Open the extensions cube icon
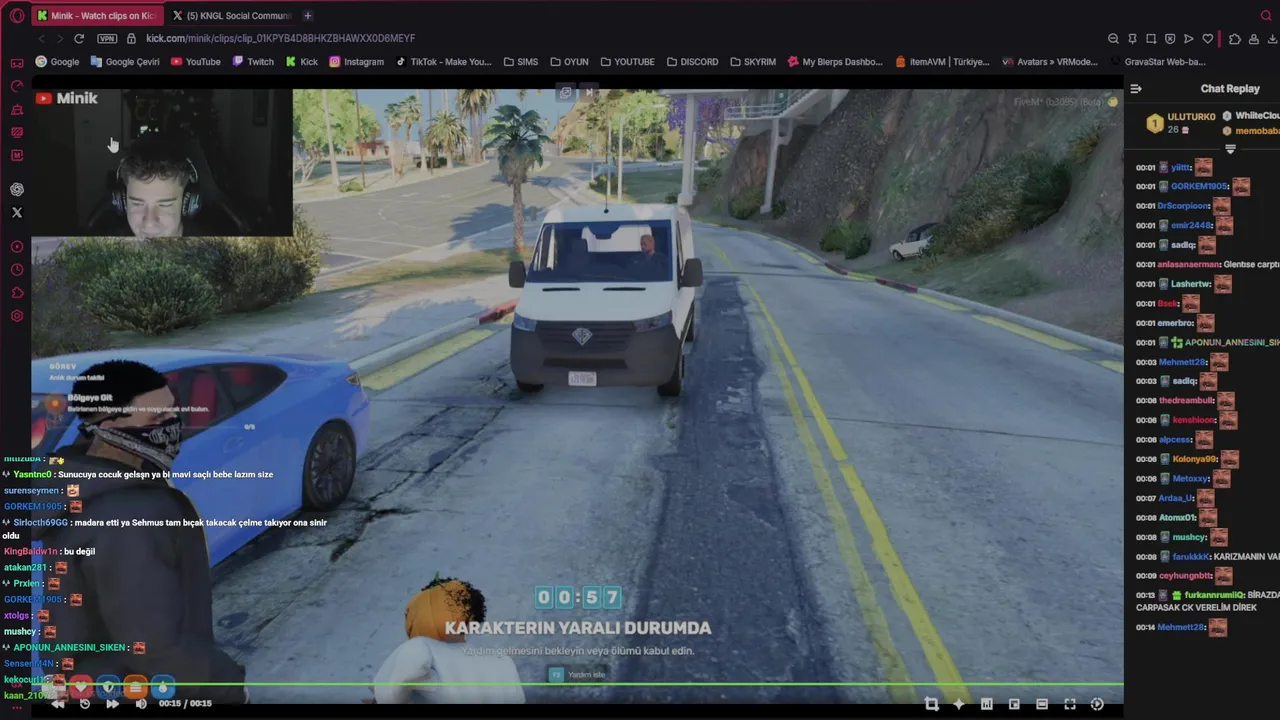 click(1235, 39)
